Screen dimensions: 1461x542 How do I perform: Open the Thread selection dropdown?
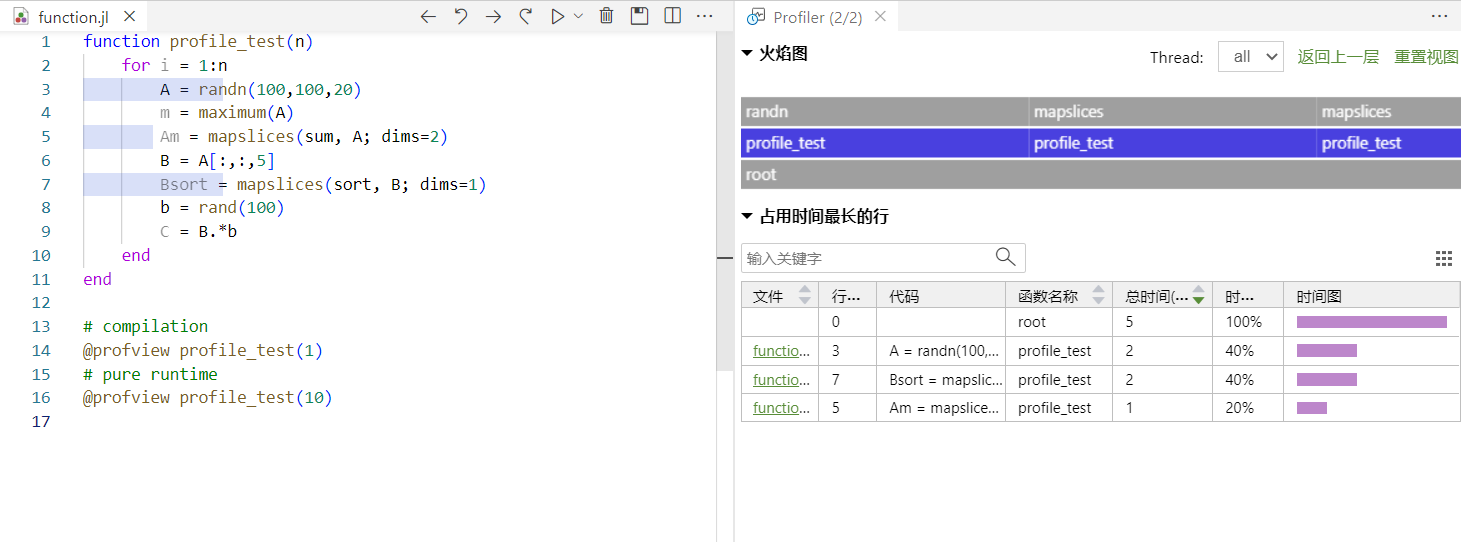(1250, 57)
